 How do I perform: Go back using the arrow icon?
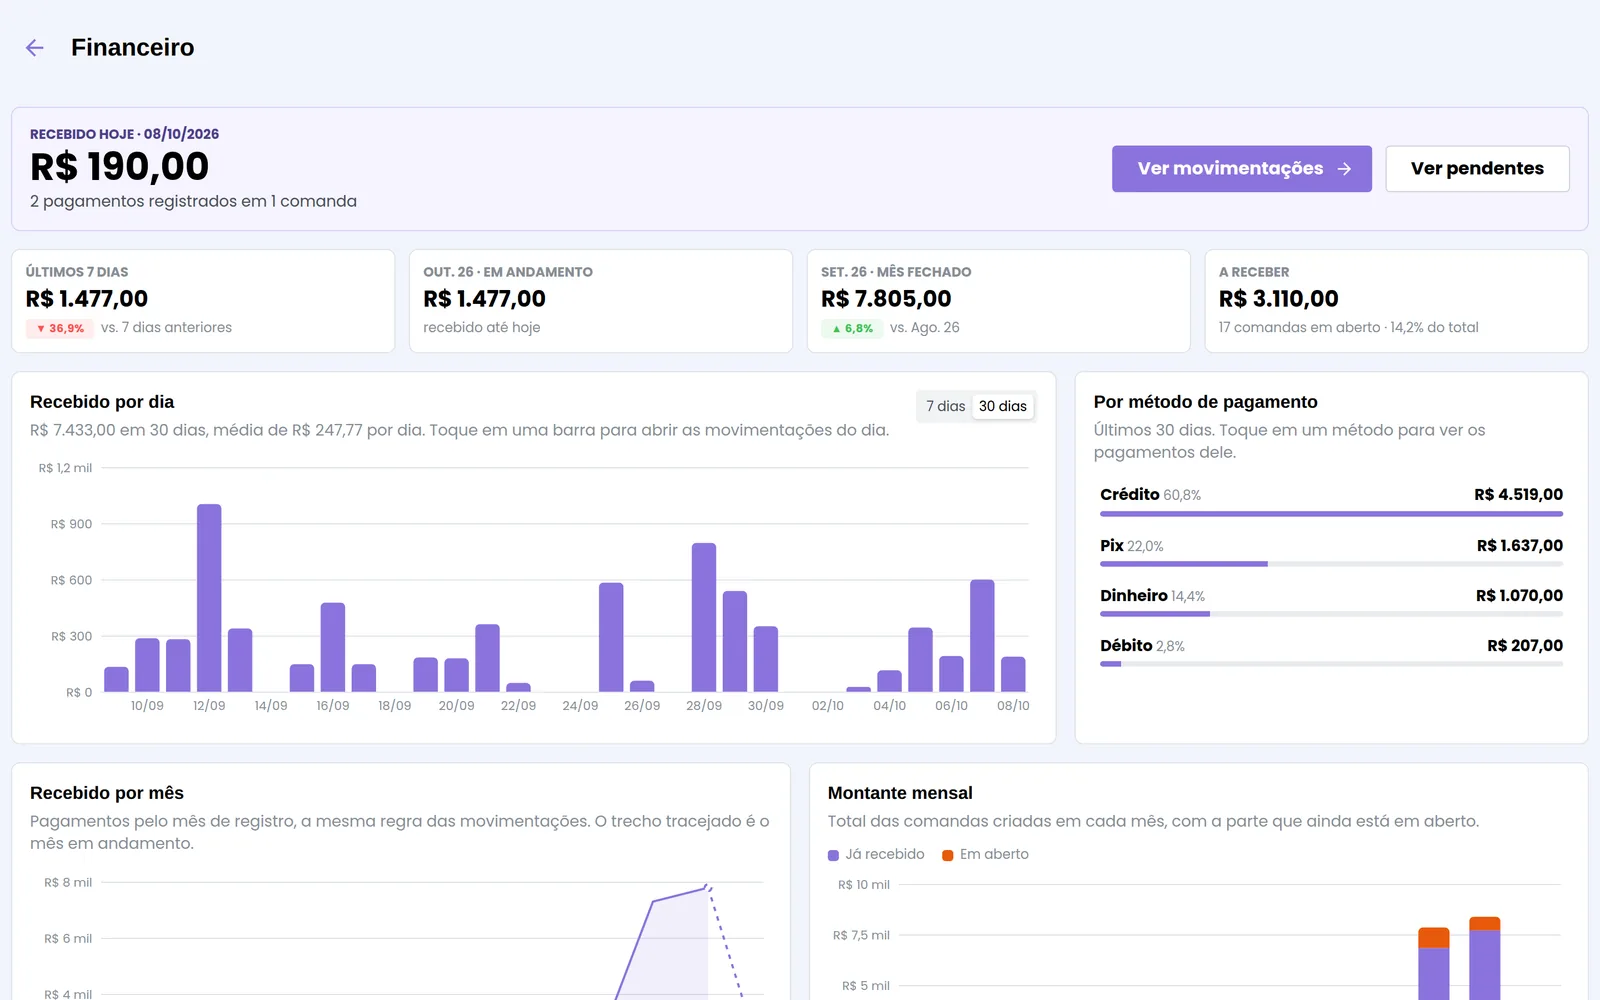pos(35,48)
